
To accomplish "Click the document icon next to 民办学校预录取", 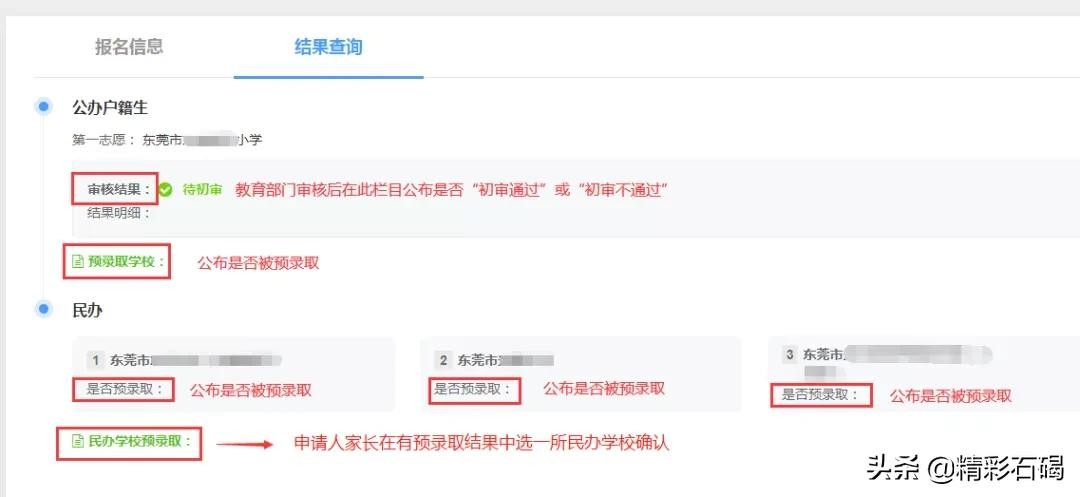I will 77,440.
